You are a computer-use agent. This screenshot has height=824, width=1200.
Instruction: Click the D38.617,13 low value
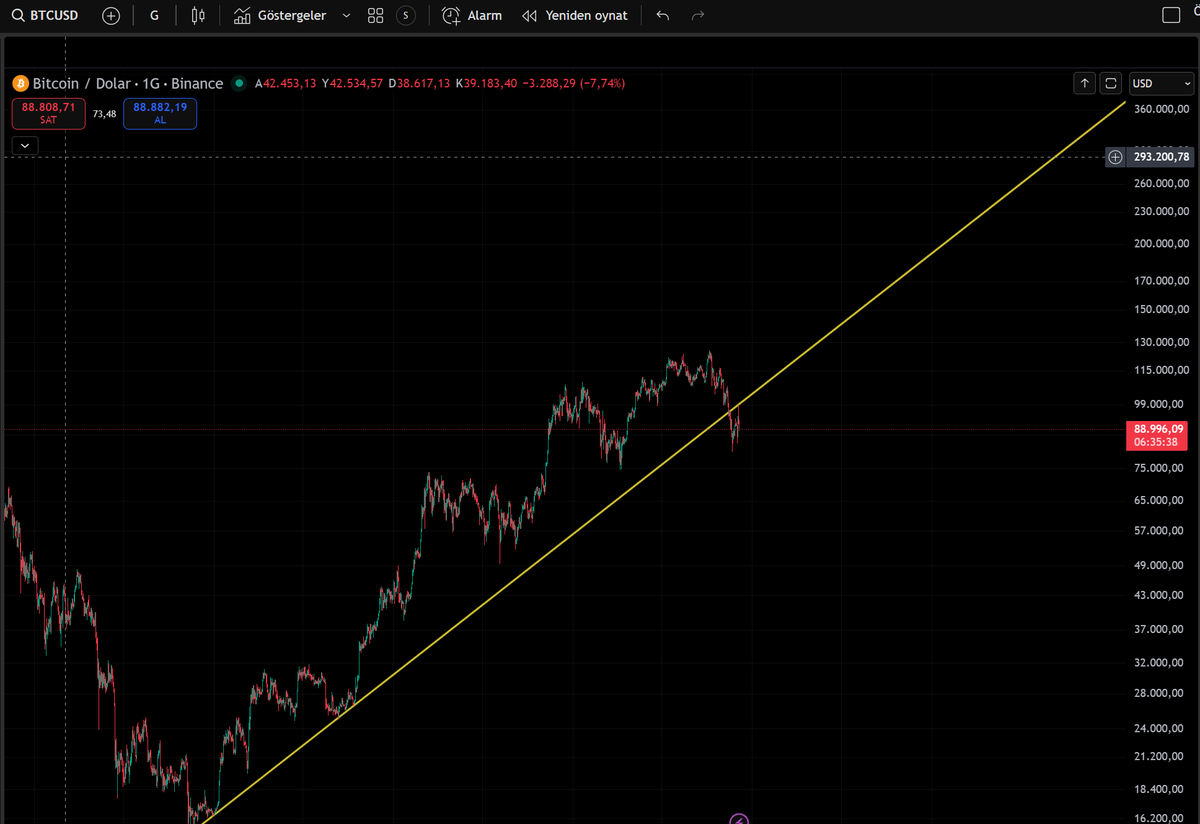(419, 83)
